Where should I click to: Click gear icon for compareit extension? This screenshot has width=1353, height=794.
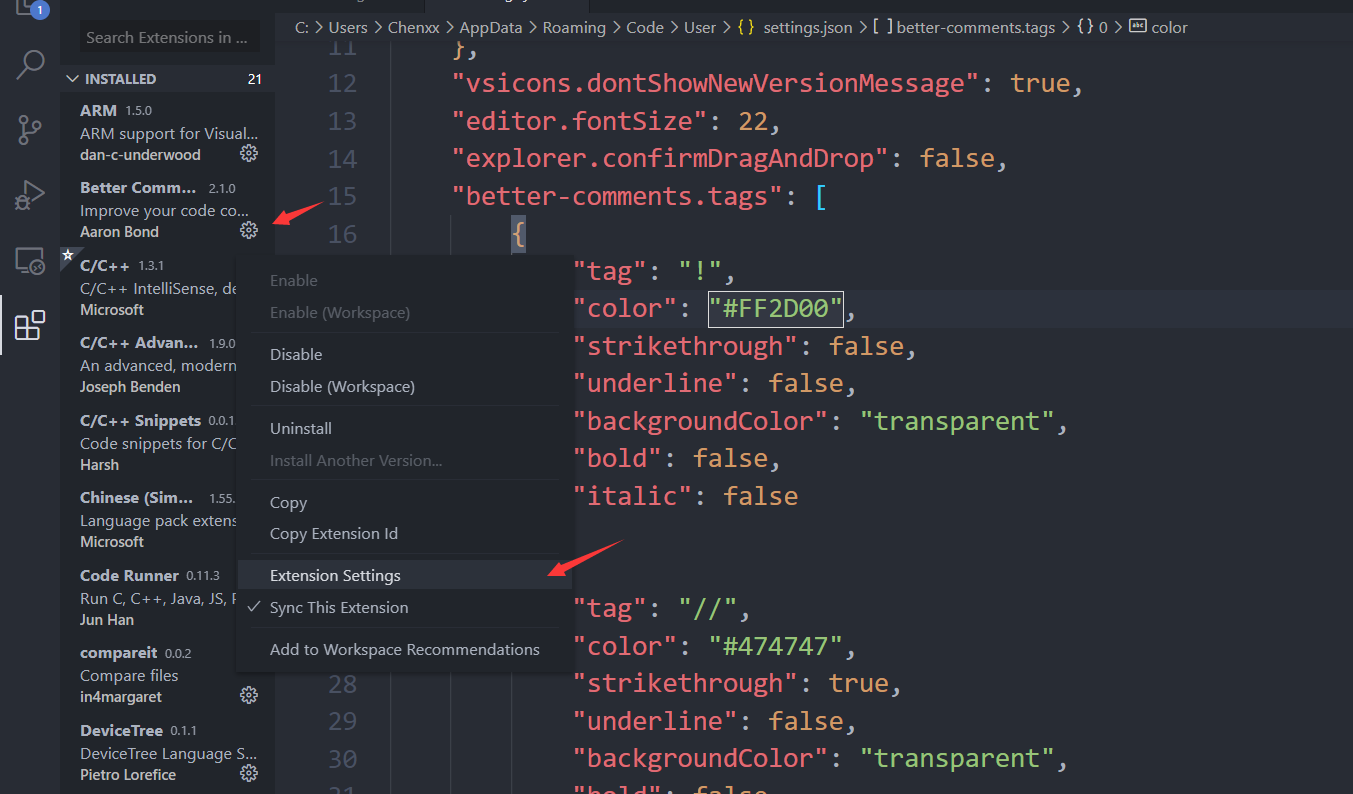tap(249, 695)
